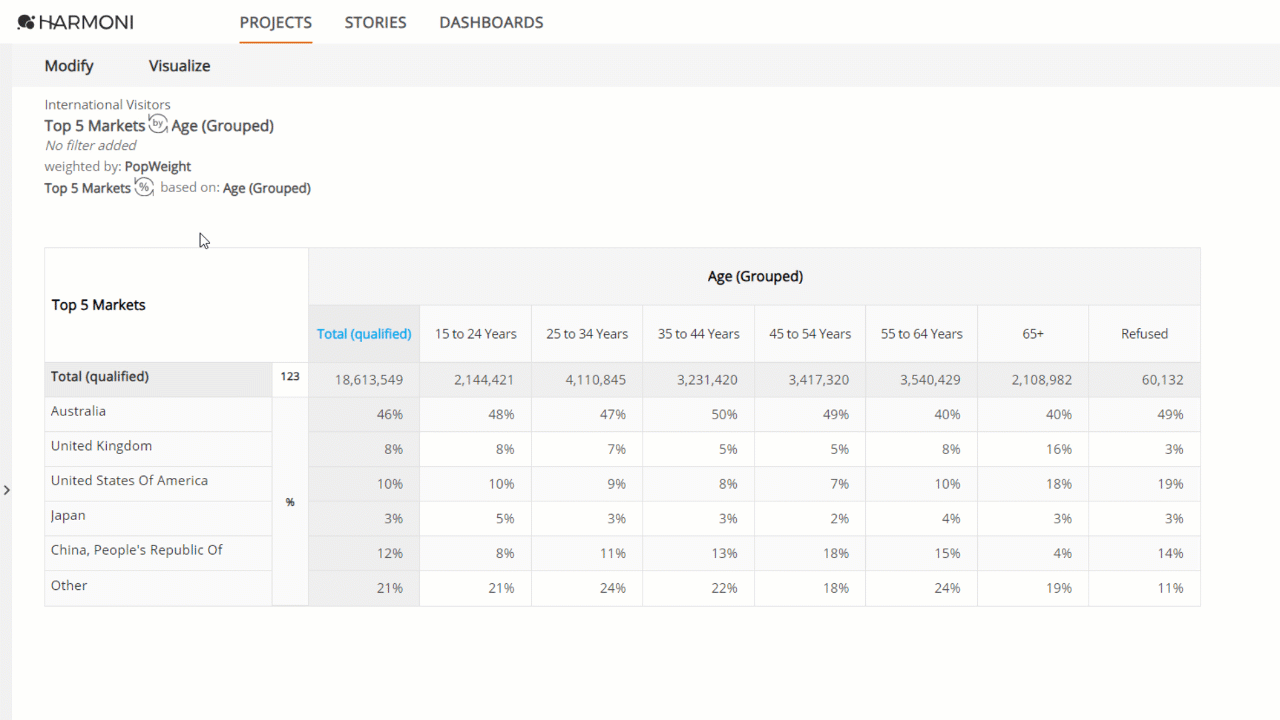Switch to the STORIES tab
This screenshot has height=720, width=1280.
click(375, 22)
